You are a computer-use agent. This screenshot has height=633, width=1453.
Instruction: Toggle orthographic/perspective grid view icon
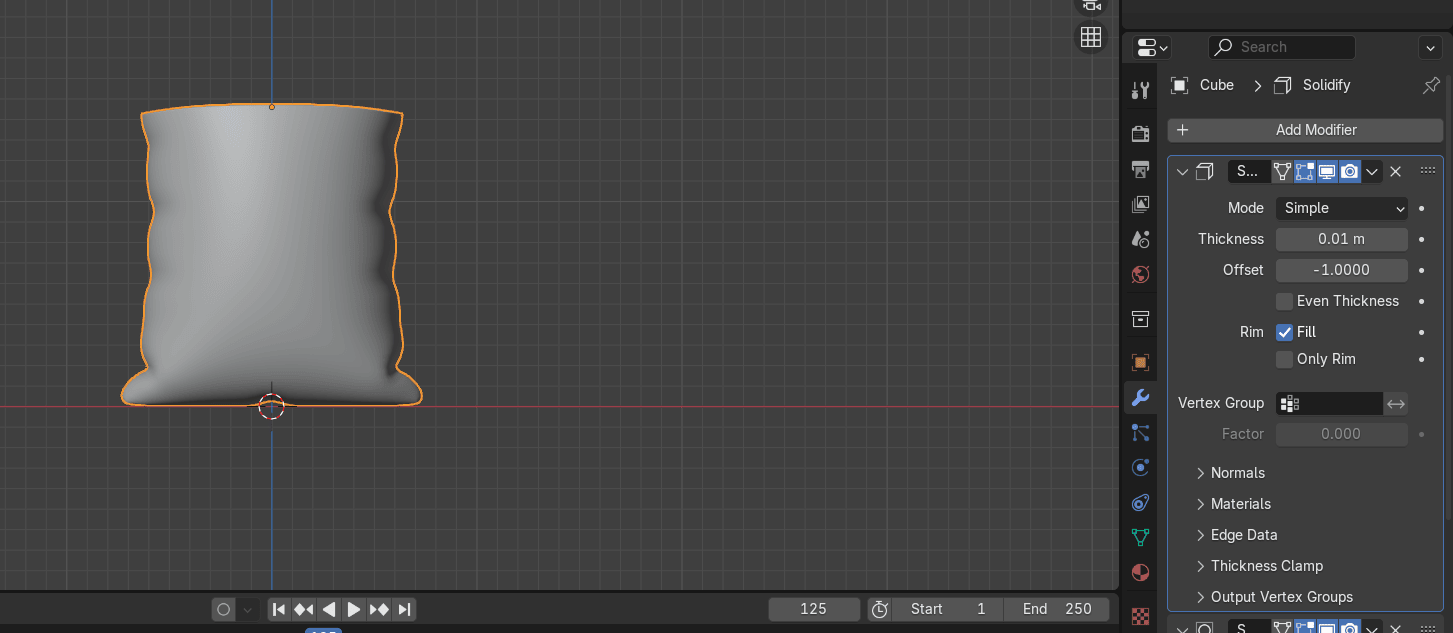pyautogui.click(x=1090, y=38)
